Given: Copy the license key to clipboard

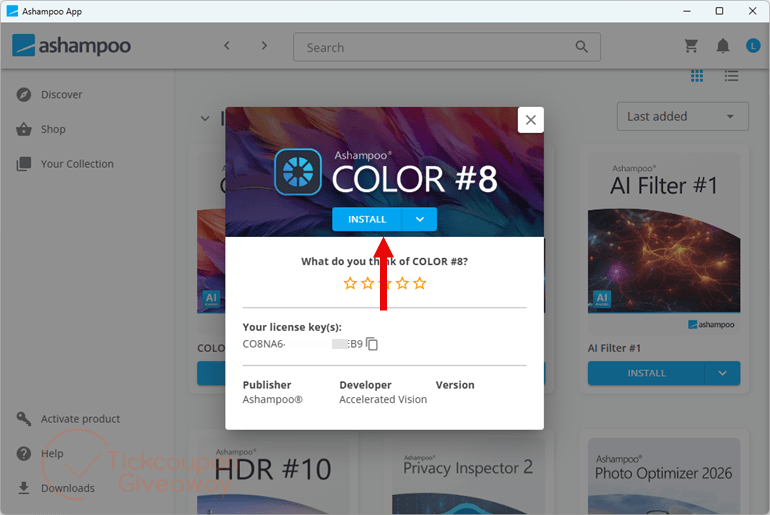Looking at the screenshot, I should click(x=372, y=344).
